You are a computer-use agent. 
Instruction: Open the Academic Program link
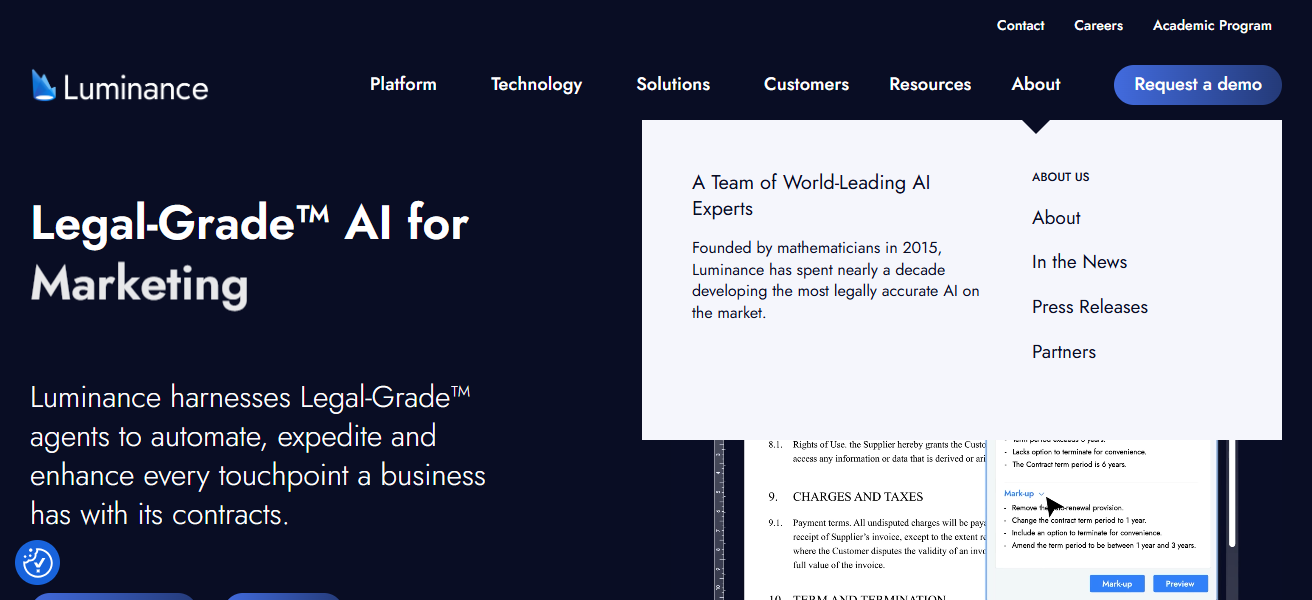coord(1212,26)
